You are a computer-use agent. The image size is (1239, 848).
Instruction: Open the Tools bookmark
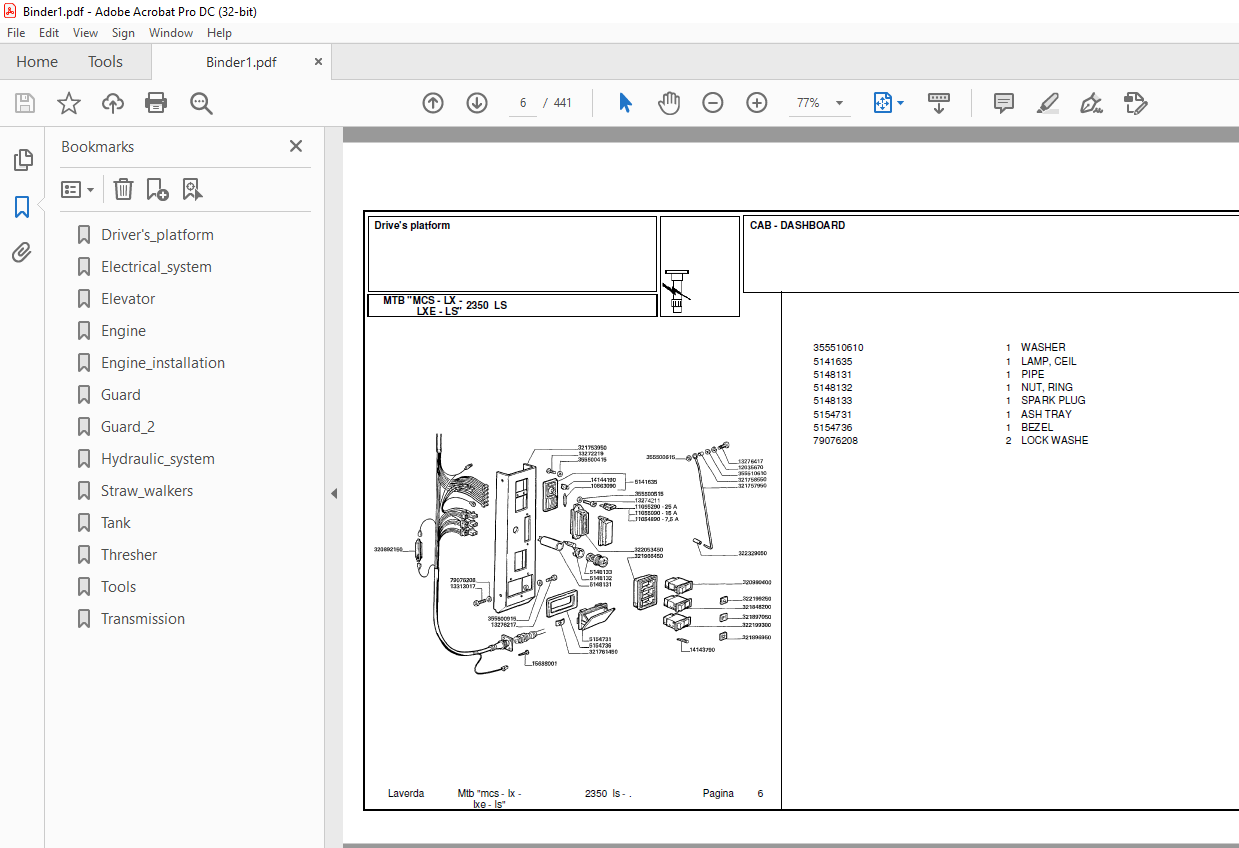click(118, 587)
